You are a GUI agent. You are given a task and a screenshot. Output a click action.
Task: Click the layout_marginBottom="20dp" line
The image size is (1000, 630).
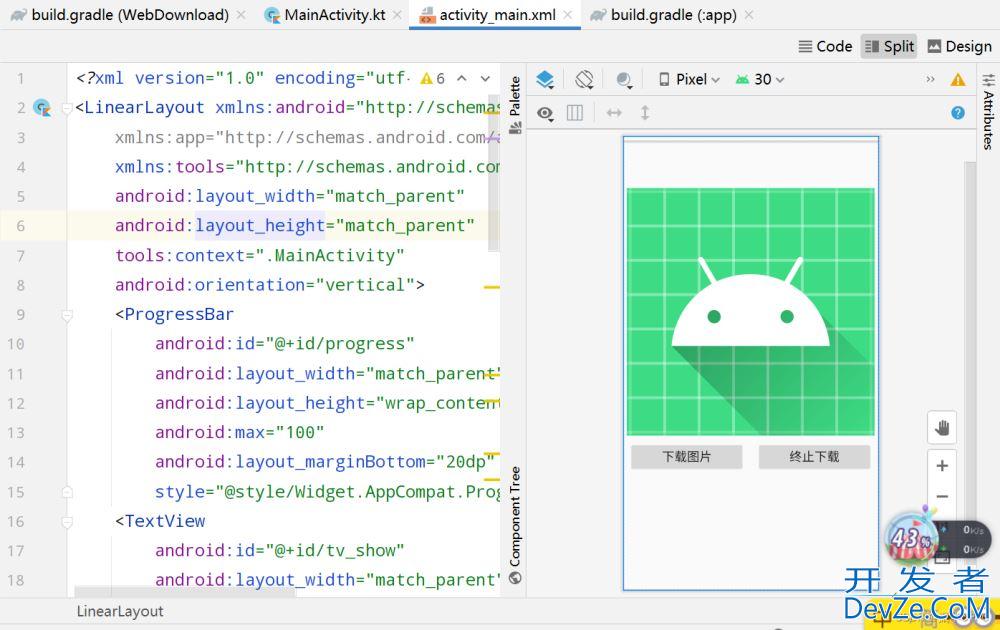click(x=325, y=462)
